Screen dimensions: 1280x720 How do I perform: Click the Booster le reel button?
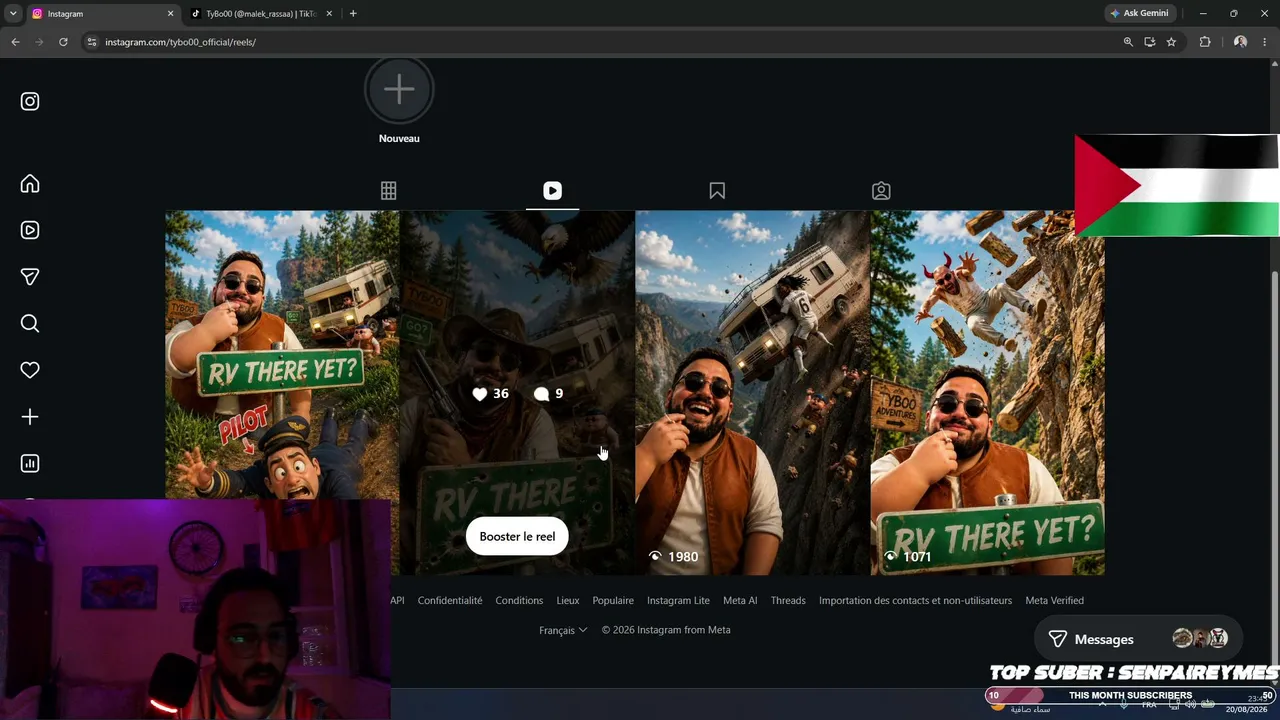[517, 536]
